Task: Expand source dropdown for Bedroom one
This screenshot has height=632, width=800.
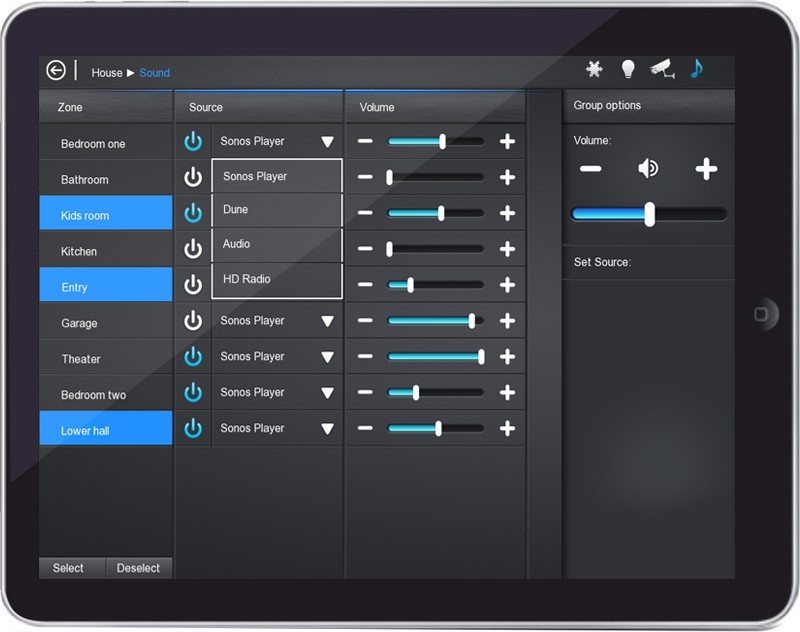Action: tap(327, 142)
